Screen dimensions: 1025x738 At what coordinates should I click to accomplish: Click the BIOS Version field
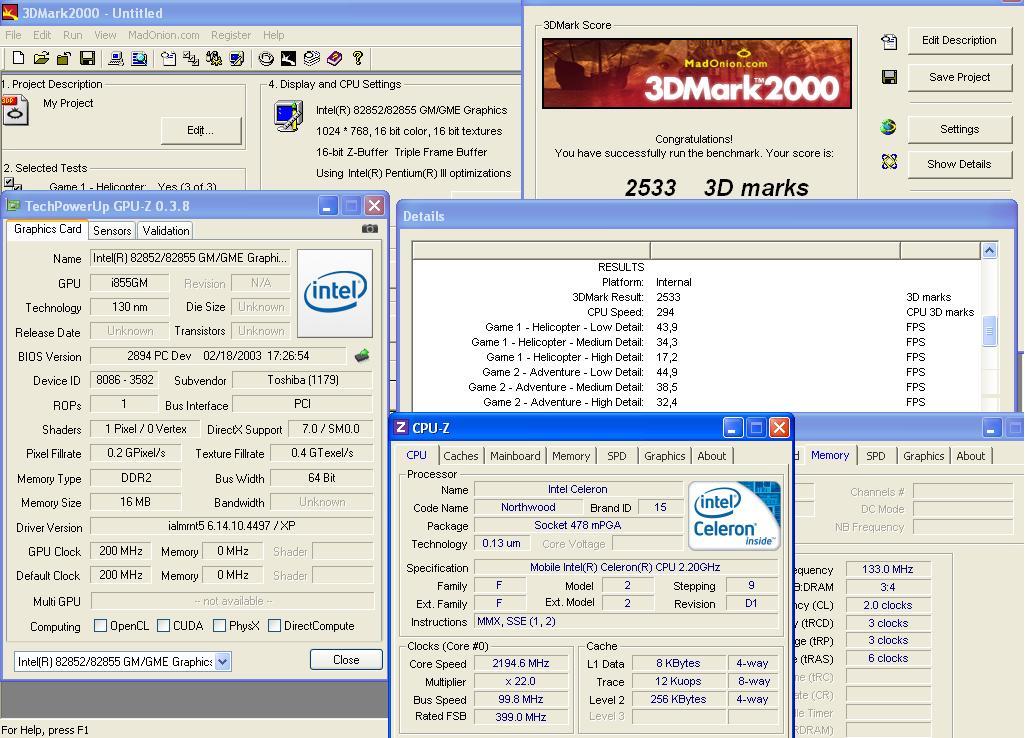pos(218,356)
